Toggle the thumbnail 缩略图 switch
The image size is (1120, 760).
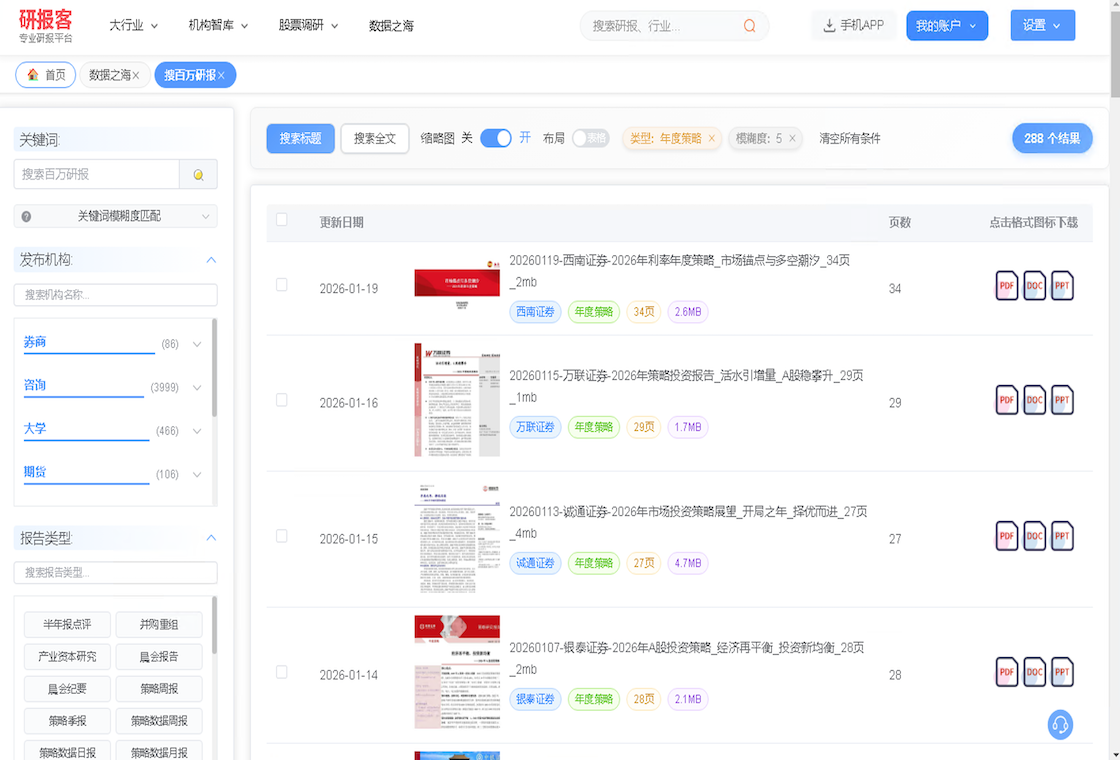tap(496, 138)
